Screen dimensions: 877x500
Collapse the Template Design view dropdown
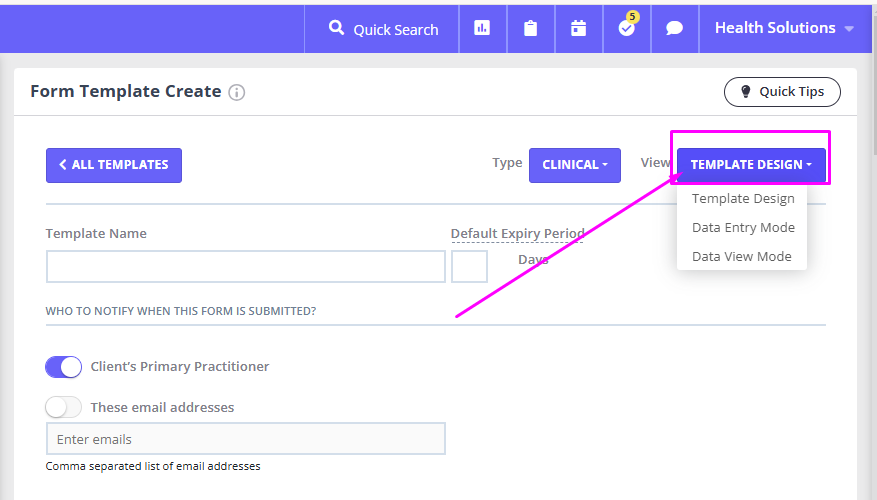[x=751, y=165]
